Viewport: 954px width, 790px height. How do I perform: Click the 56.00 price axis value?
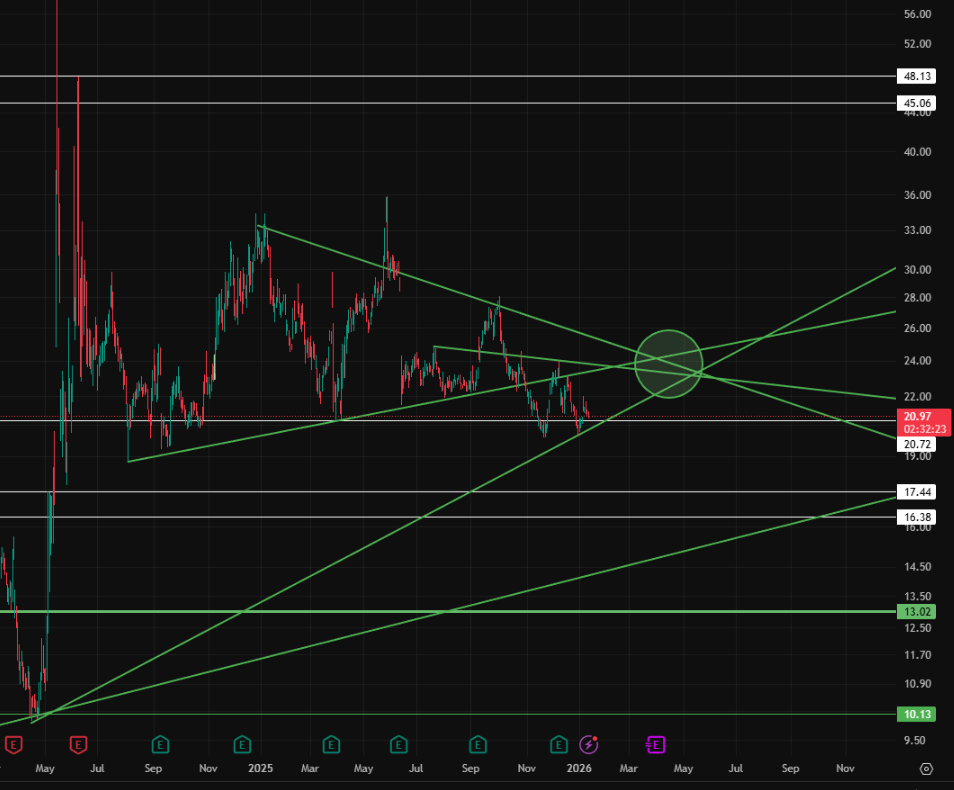tap(917, 14)
